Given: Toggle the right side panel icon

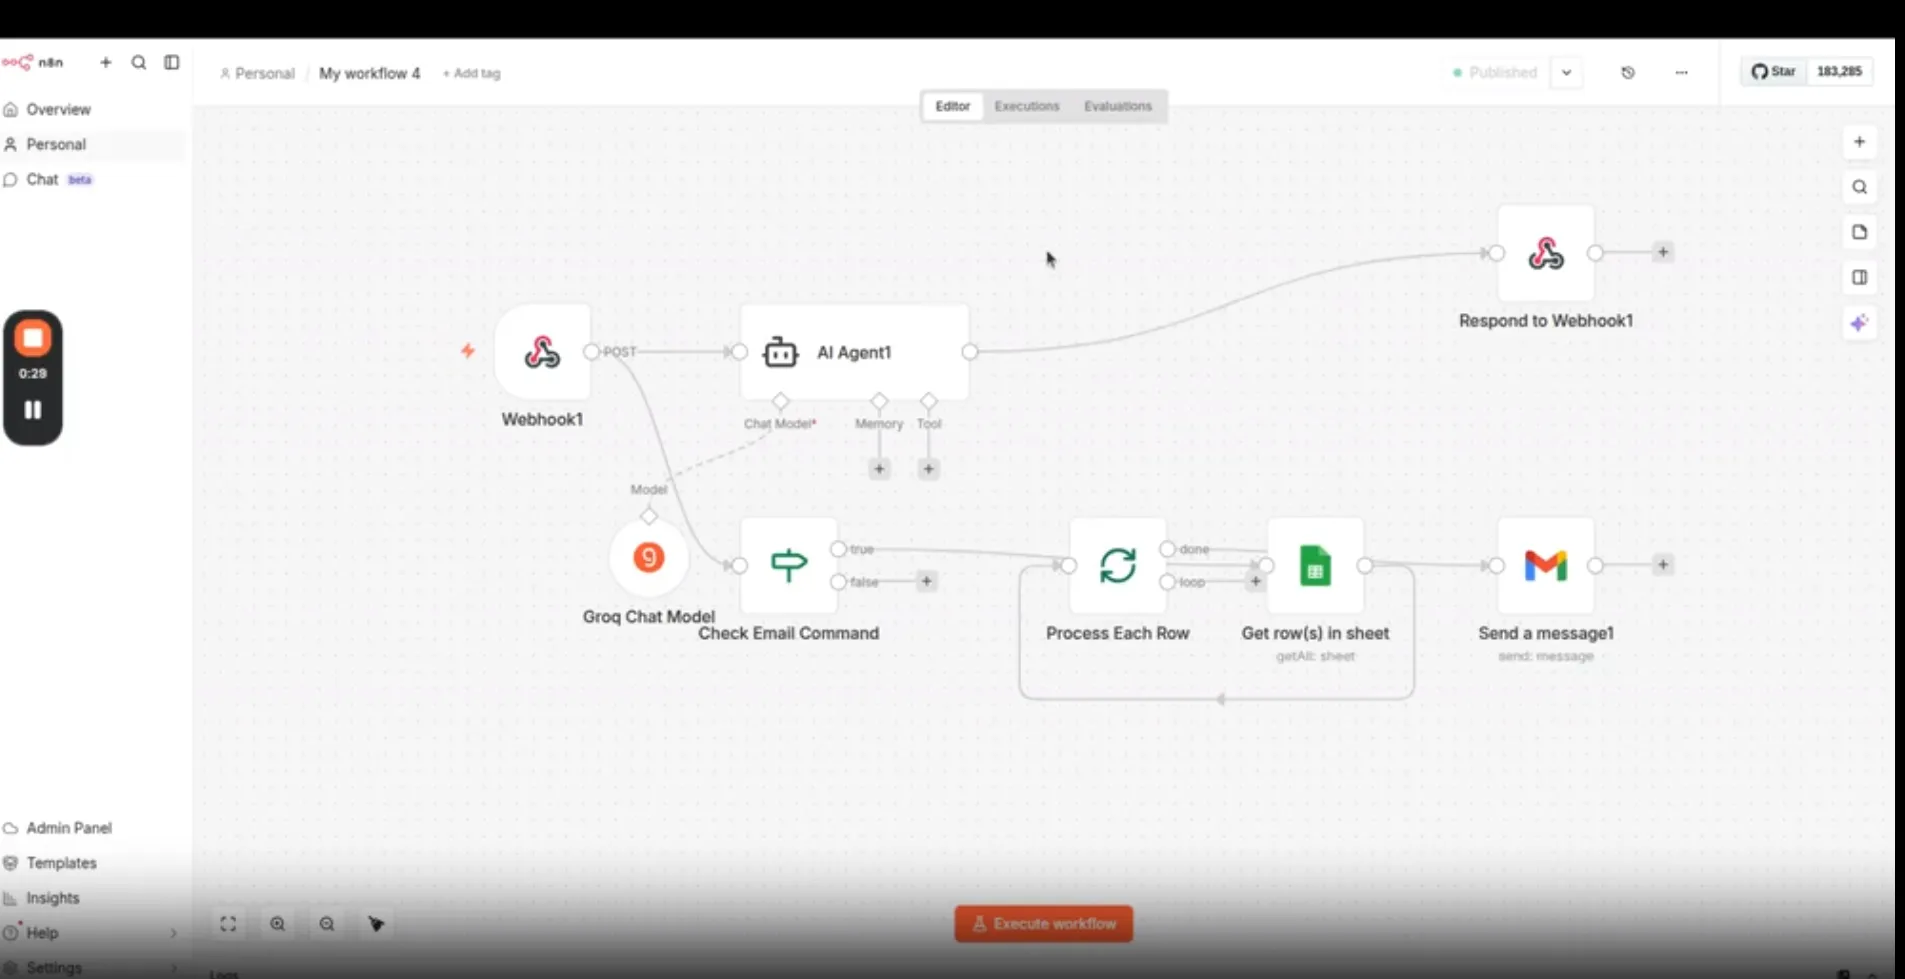Looking at the screenshot, I should (x=1859, y=277).
